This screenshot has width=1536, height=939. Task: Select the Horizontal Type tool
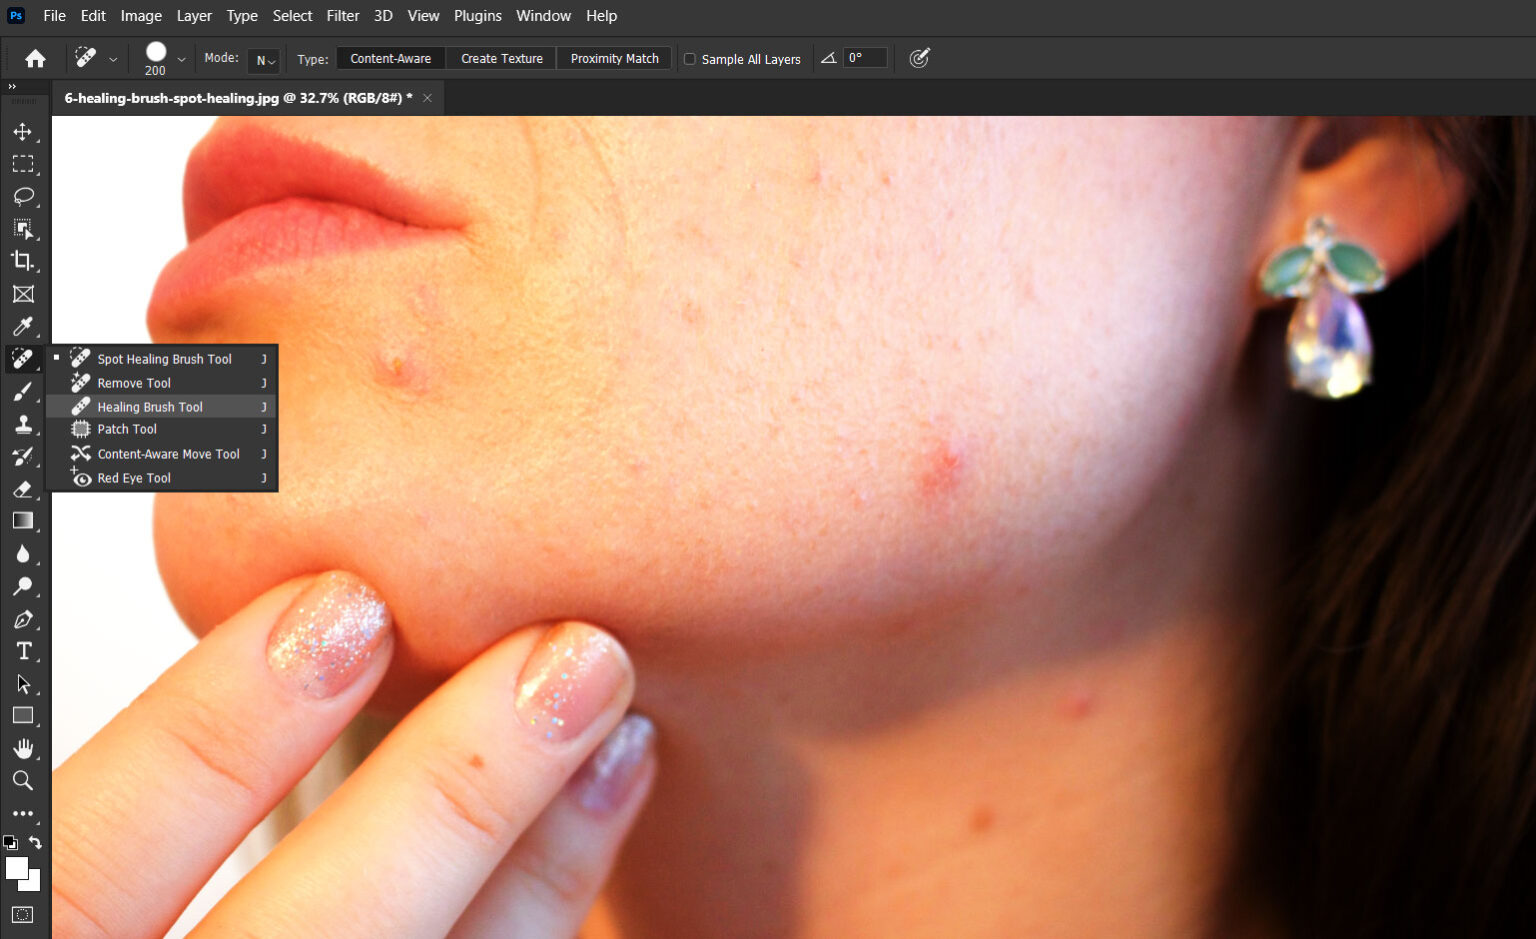coord(23,652)
